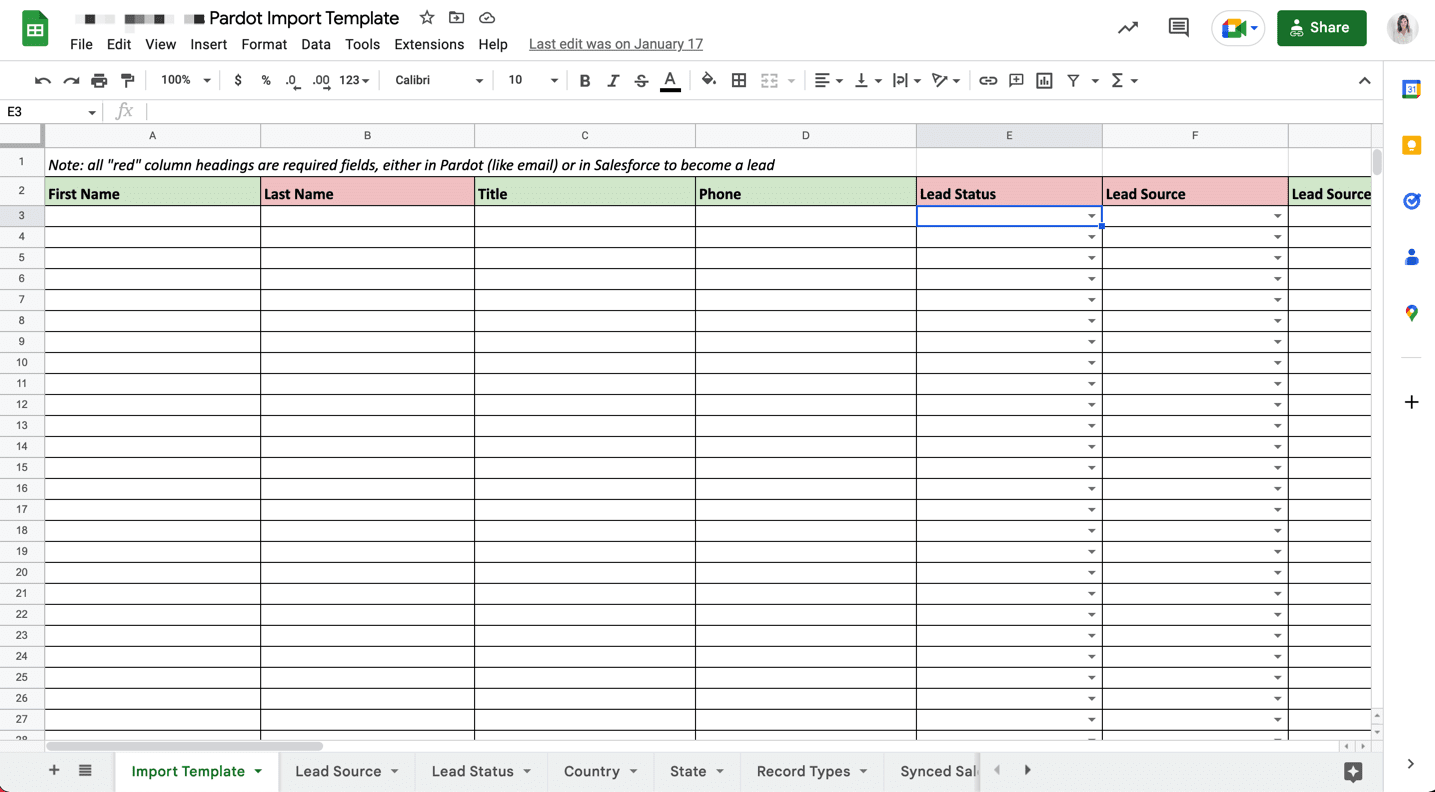Open comment history
Screen dimensions: 1435x792
click(1179, 28)
